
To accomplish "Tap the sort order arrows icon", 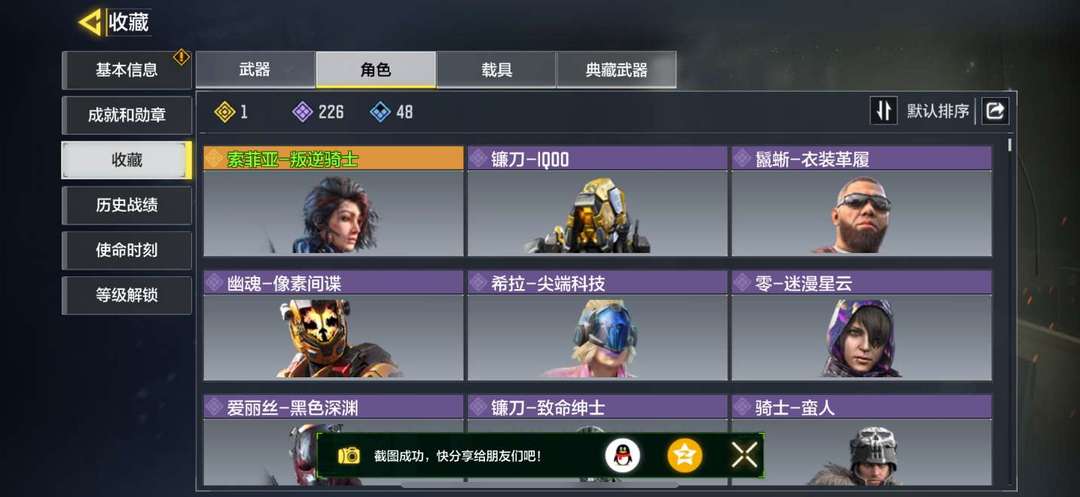I will tap(884, 111).
